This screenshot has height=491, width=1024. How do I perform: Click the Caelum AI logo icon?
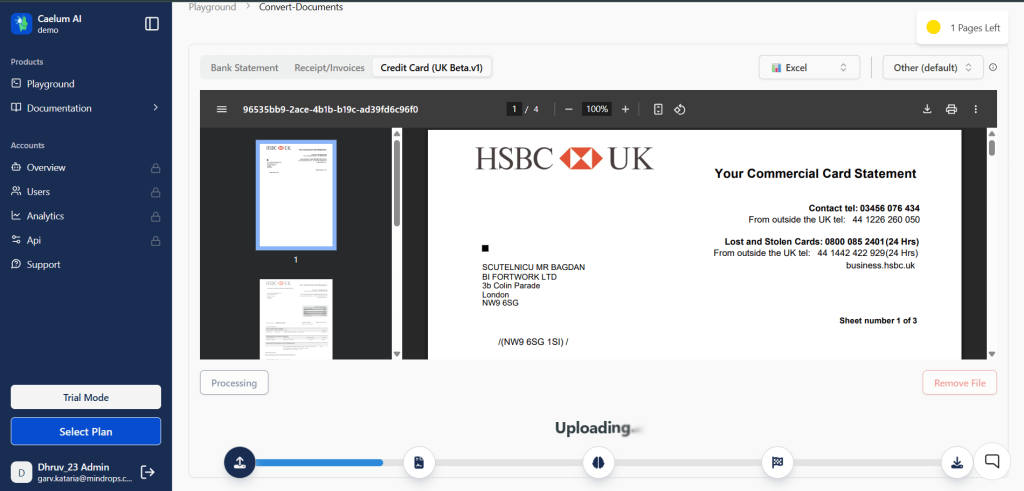pos(22,24)
